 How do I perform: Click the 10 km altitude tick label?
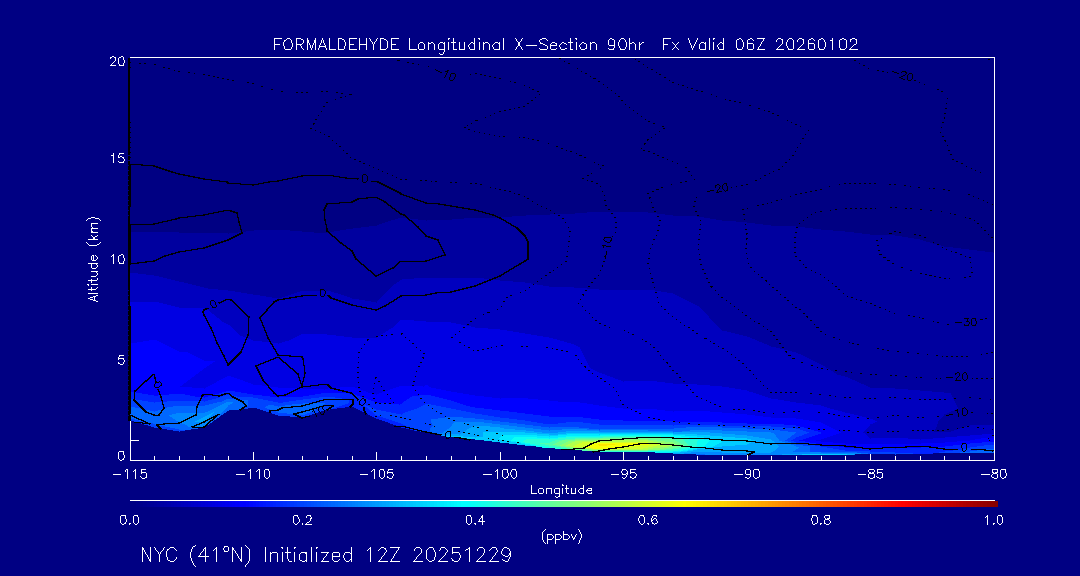116,259
